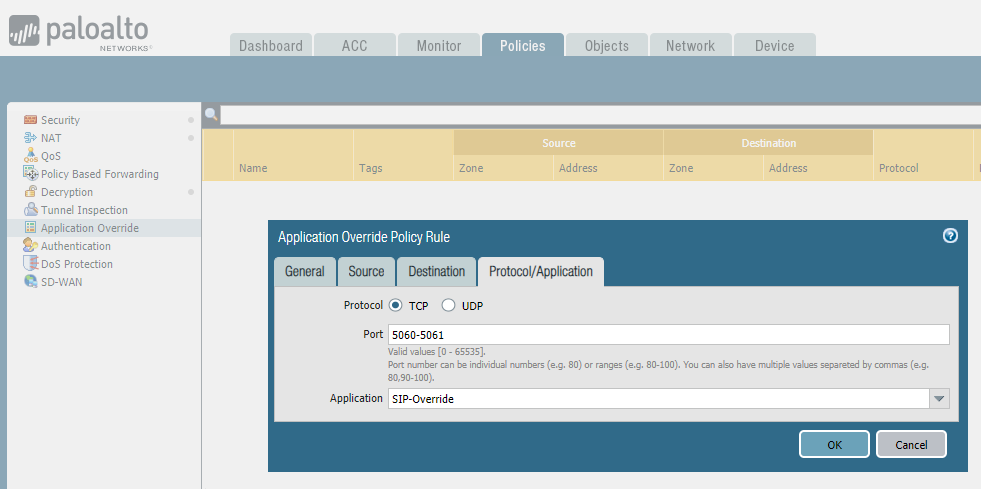Switch to the ACC tab
Viewport: 981px width, 489px height.
coord(355,46)
